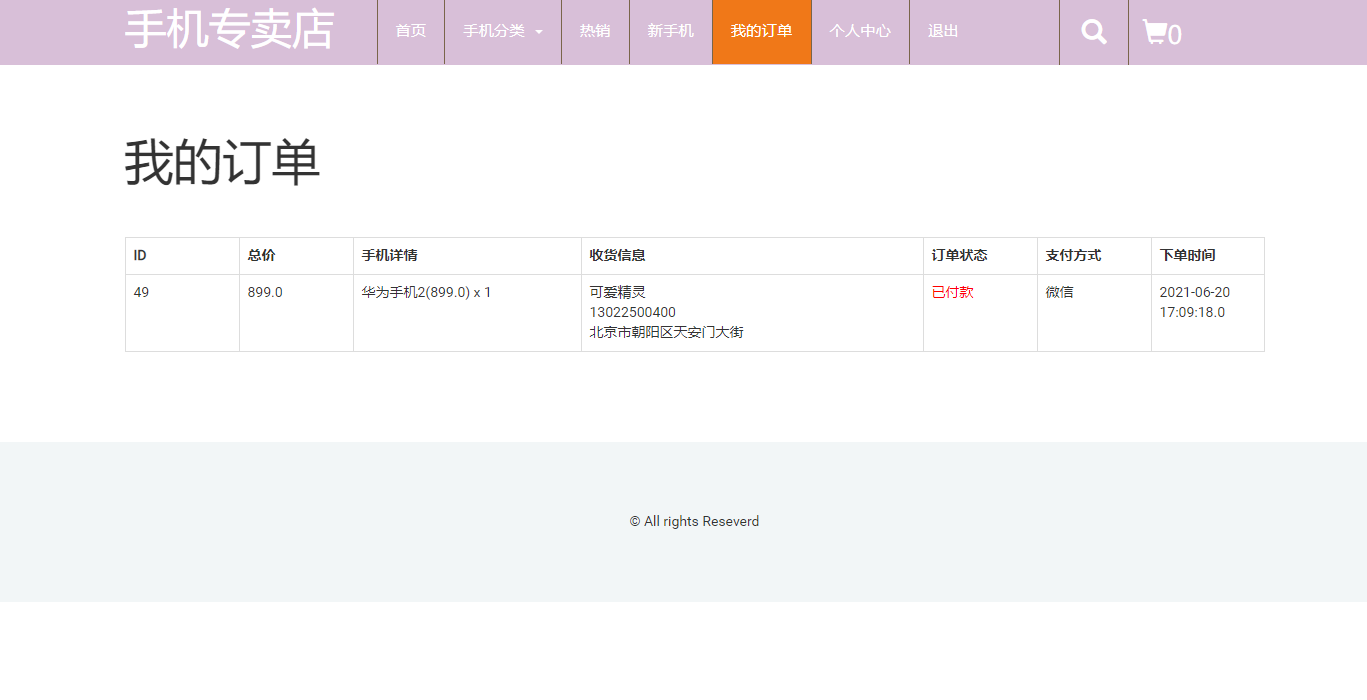Click the 总价 column header
1367x700 pixels.
pyautogui.click(x=261, y=255)
